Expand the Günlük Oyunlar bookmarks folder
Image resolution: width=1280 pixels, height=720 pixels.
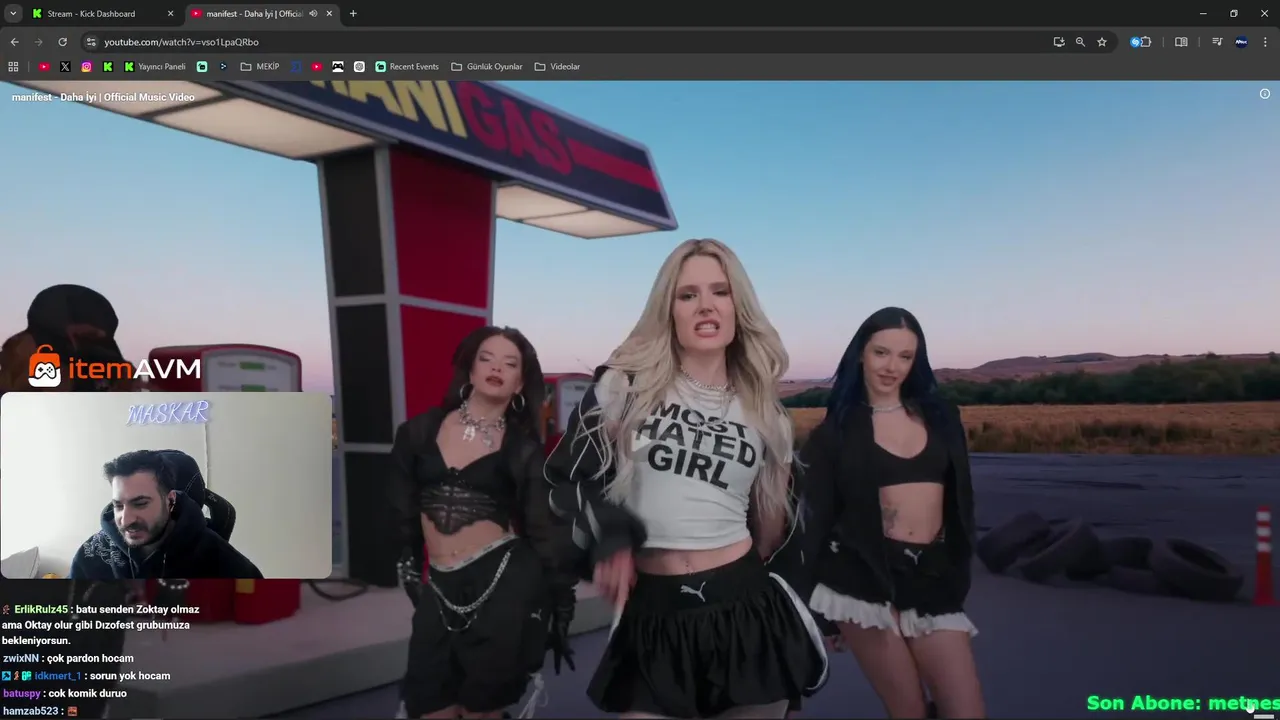tap(487, 66)
